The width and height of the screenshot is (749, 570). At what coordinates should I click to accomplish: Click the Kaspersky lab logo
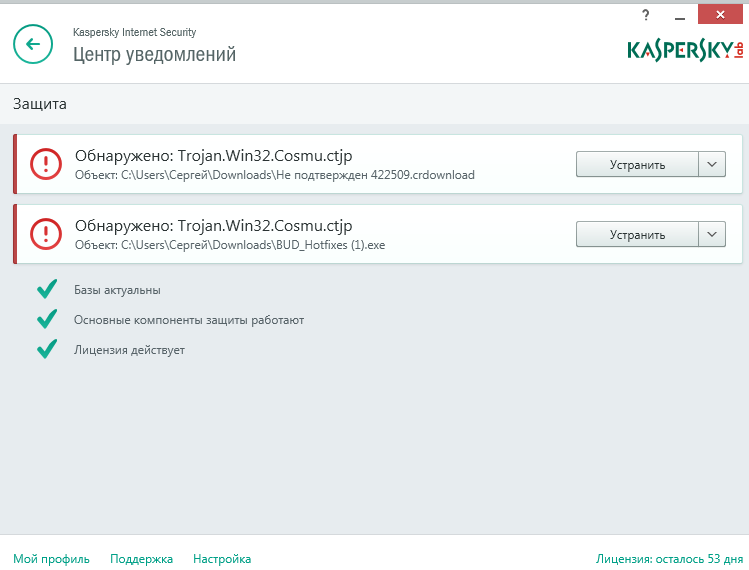click(x=685, y=51)
